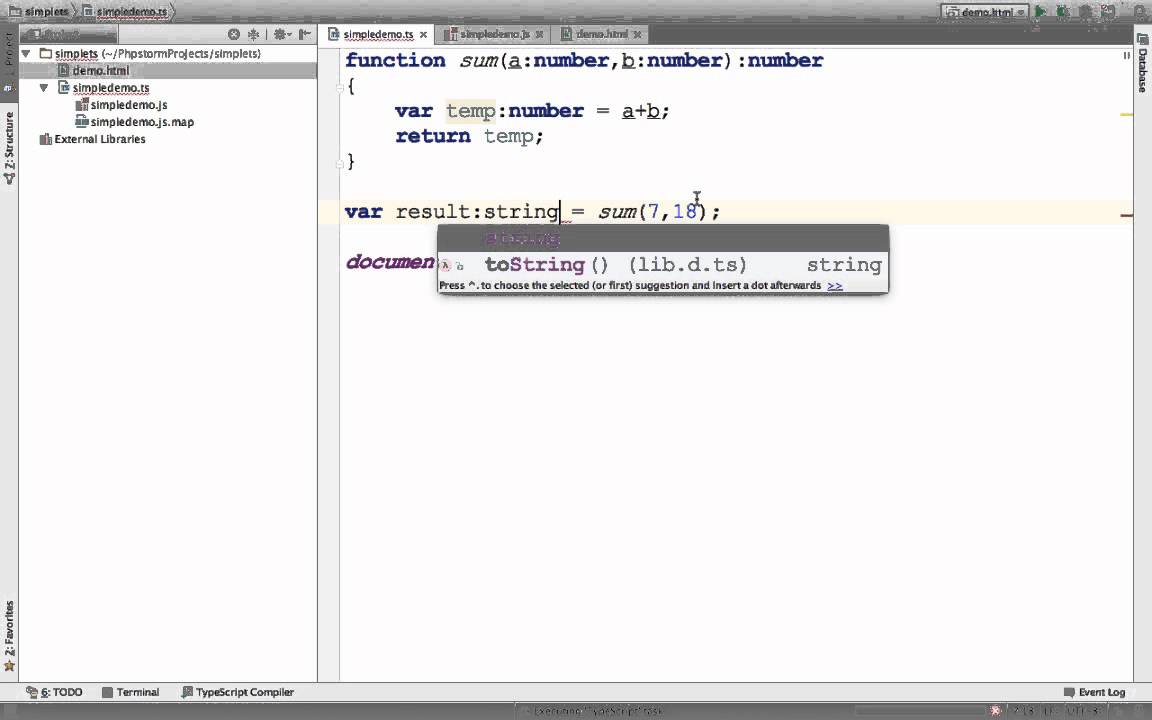Open the Favorites tool window side tab

click(x=9, y=636)
